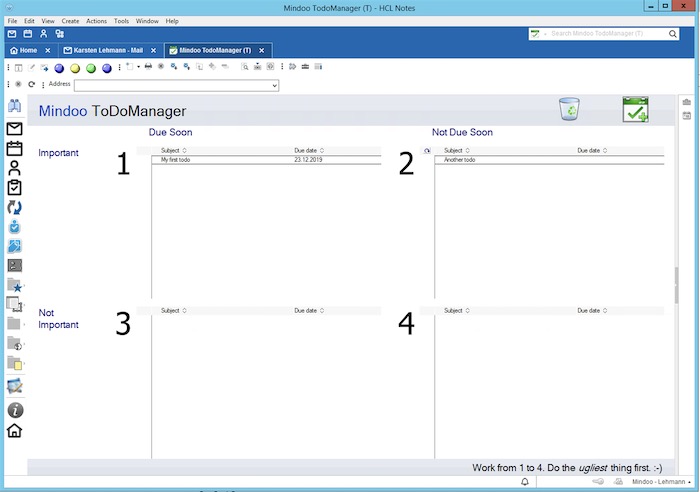Open the search scope dropdown in search box

click(545, 34)
